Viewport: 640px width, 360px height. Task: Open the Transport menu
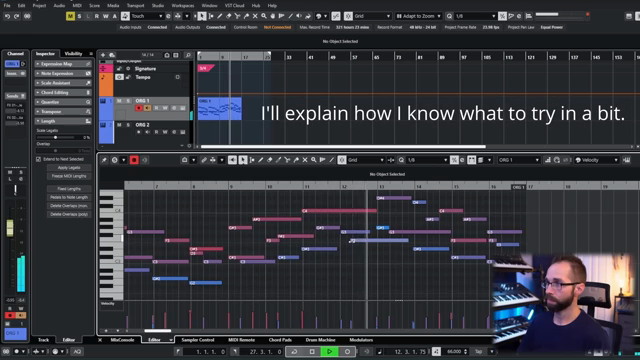[x=136, y=6]
